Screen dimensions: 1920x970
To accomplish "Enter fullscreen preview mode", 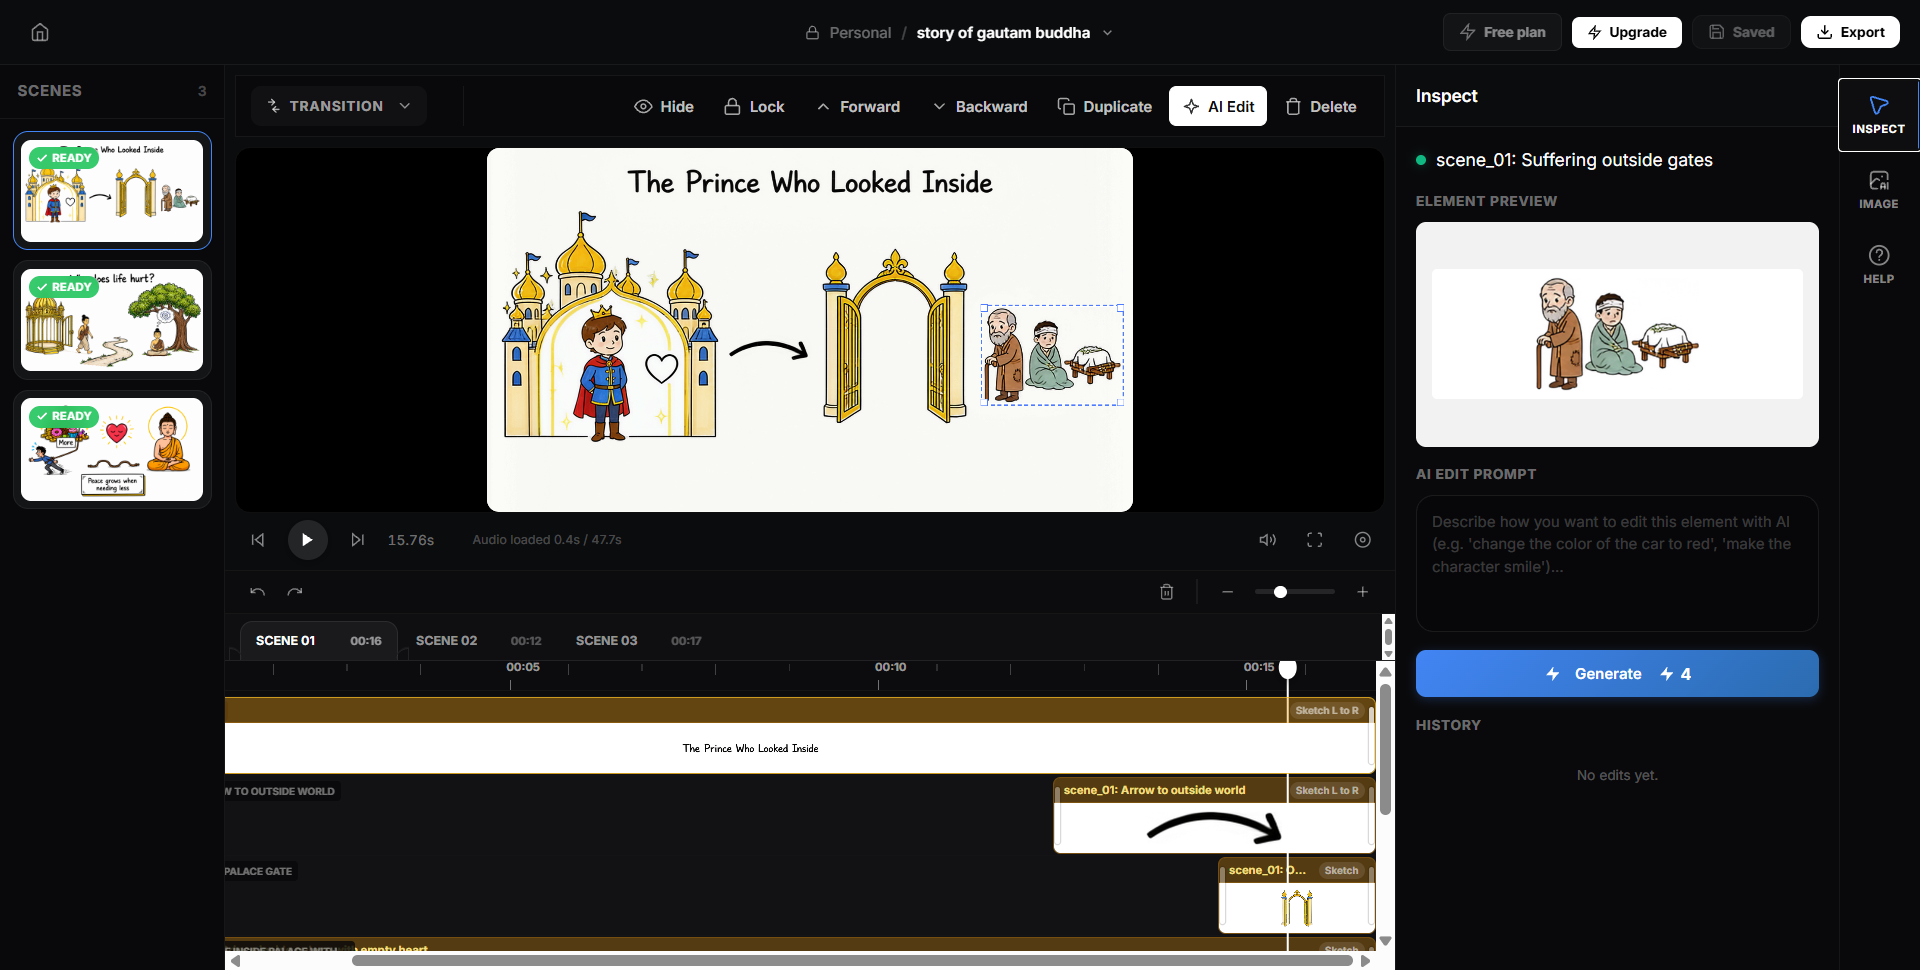I will click(1315, 540).
